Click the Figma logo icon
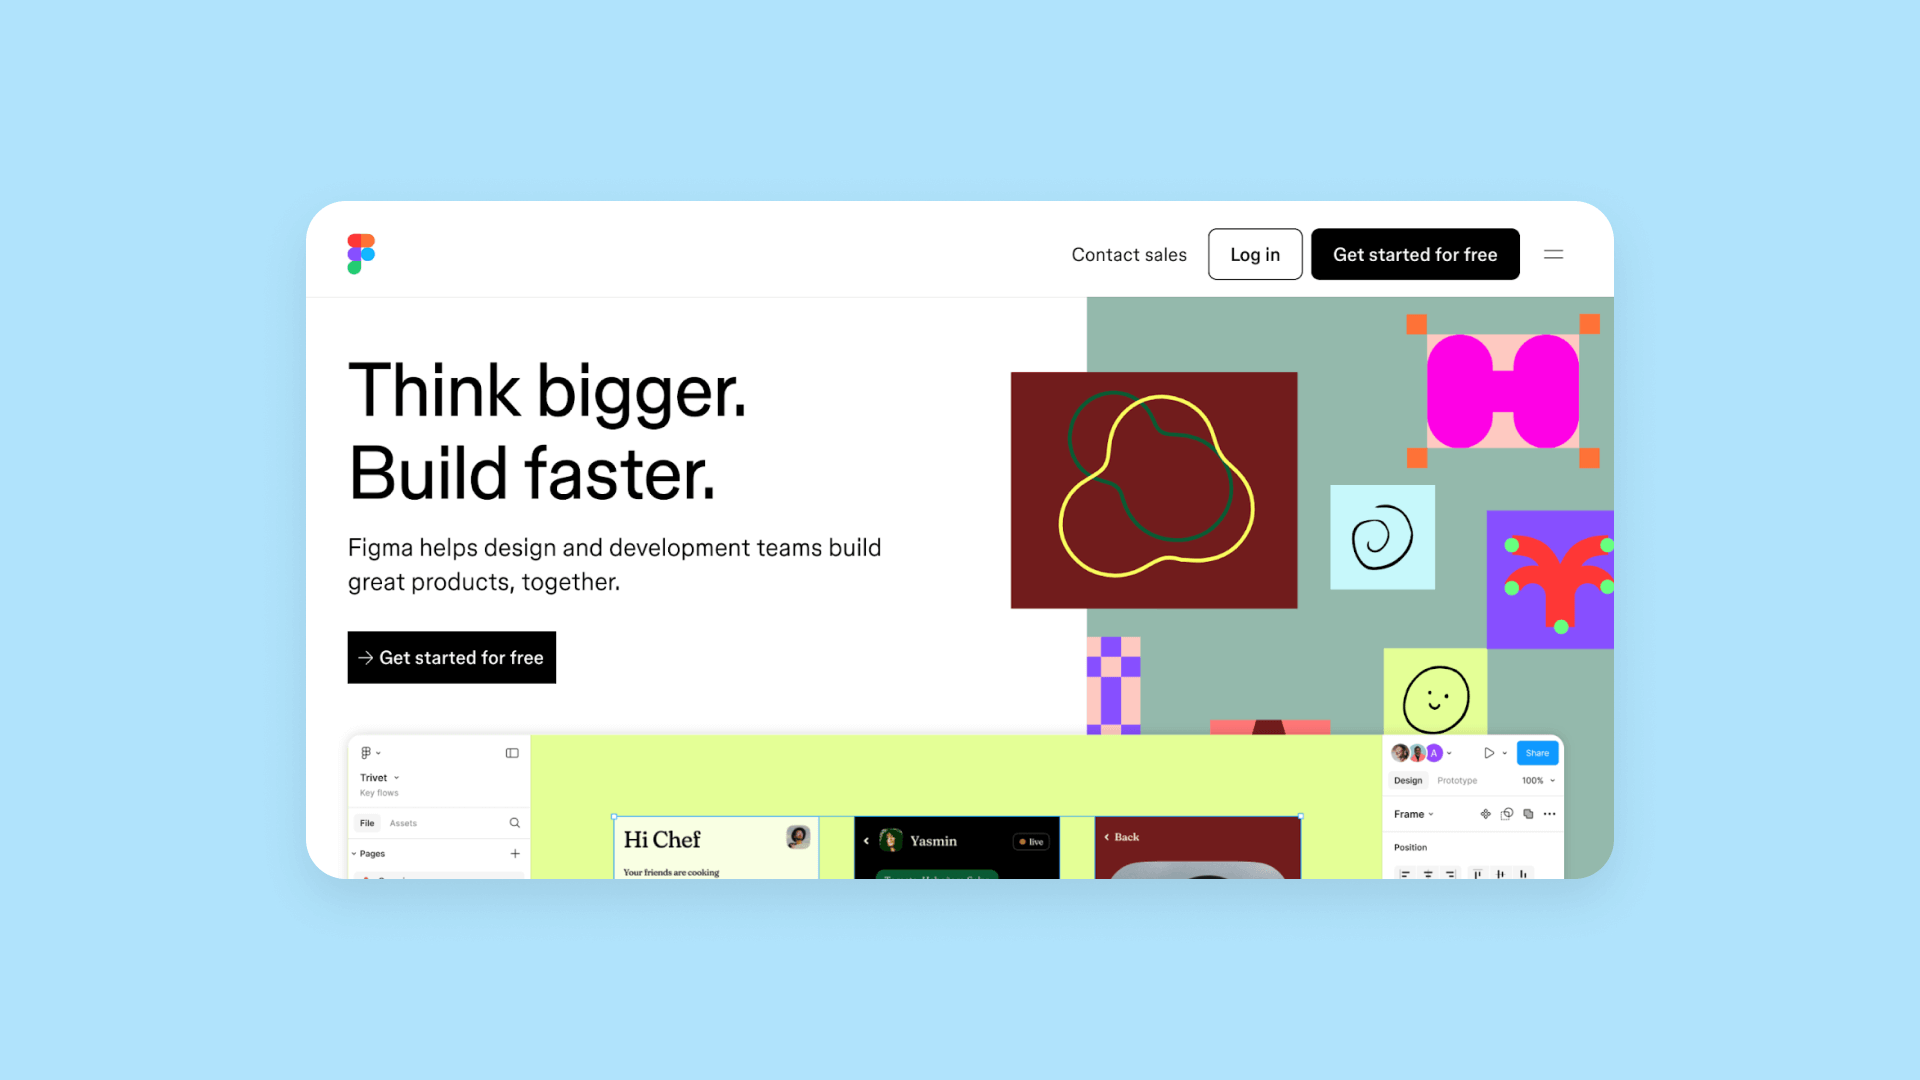The image size is (1920, 1080). [359, 253]
